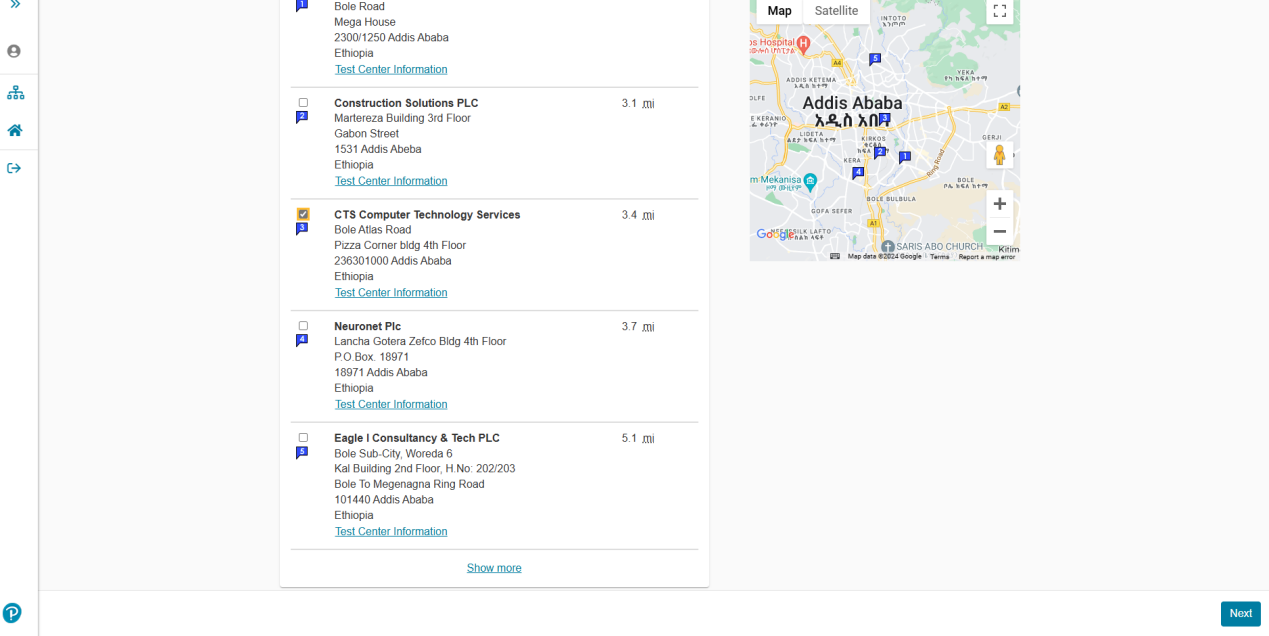Click the Pearson logo at bottom left

coord(13,613)
